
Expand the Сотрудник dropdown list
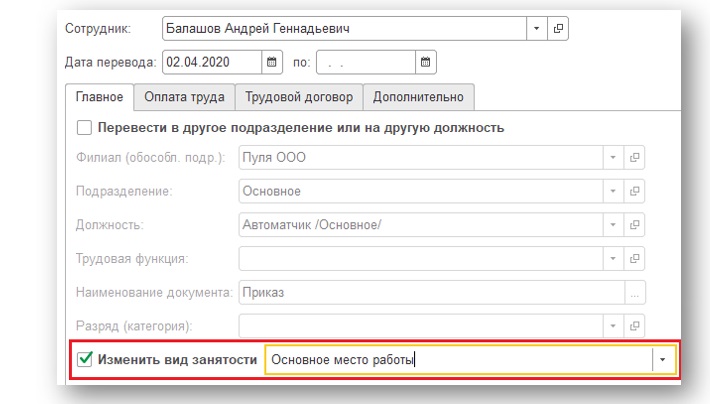(536, 29)
